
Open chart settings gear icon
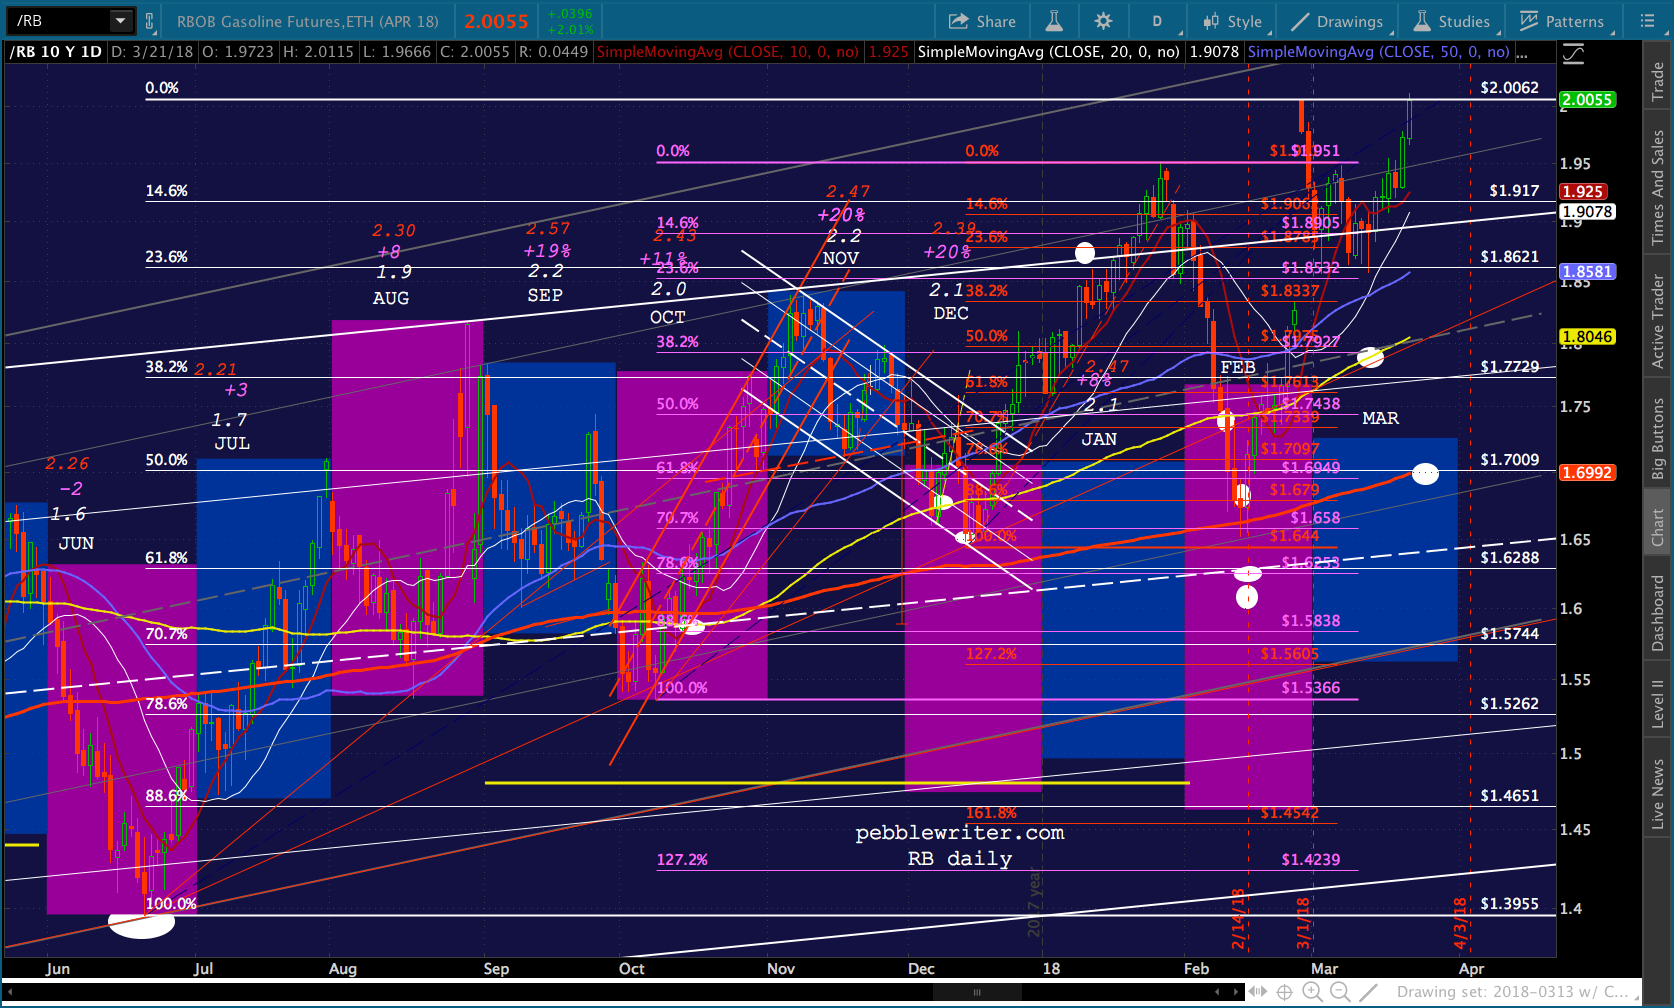tap(1103, 21)
